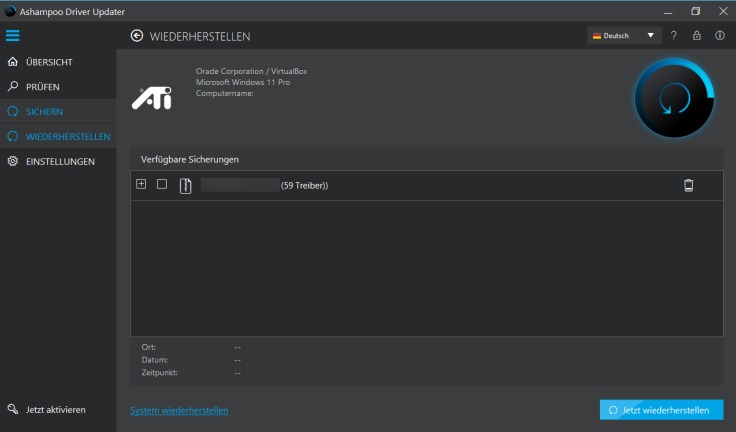Go back using the circled arrow icon
Image resolution: width=736 pixels, height=432 pixels.
click(137, 36)
